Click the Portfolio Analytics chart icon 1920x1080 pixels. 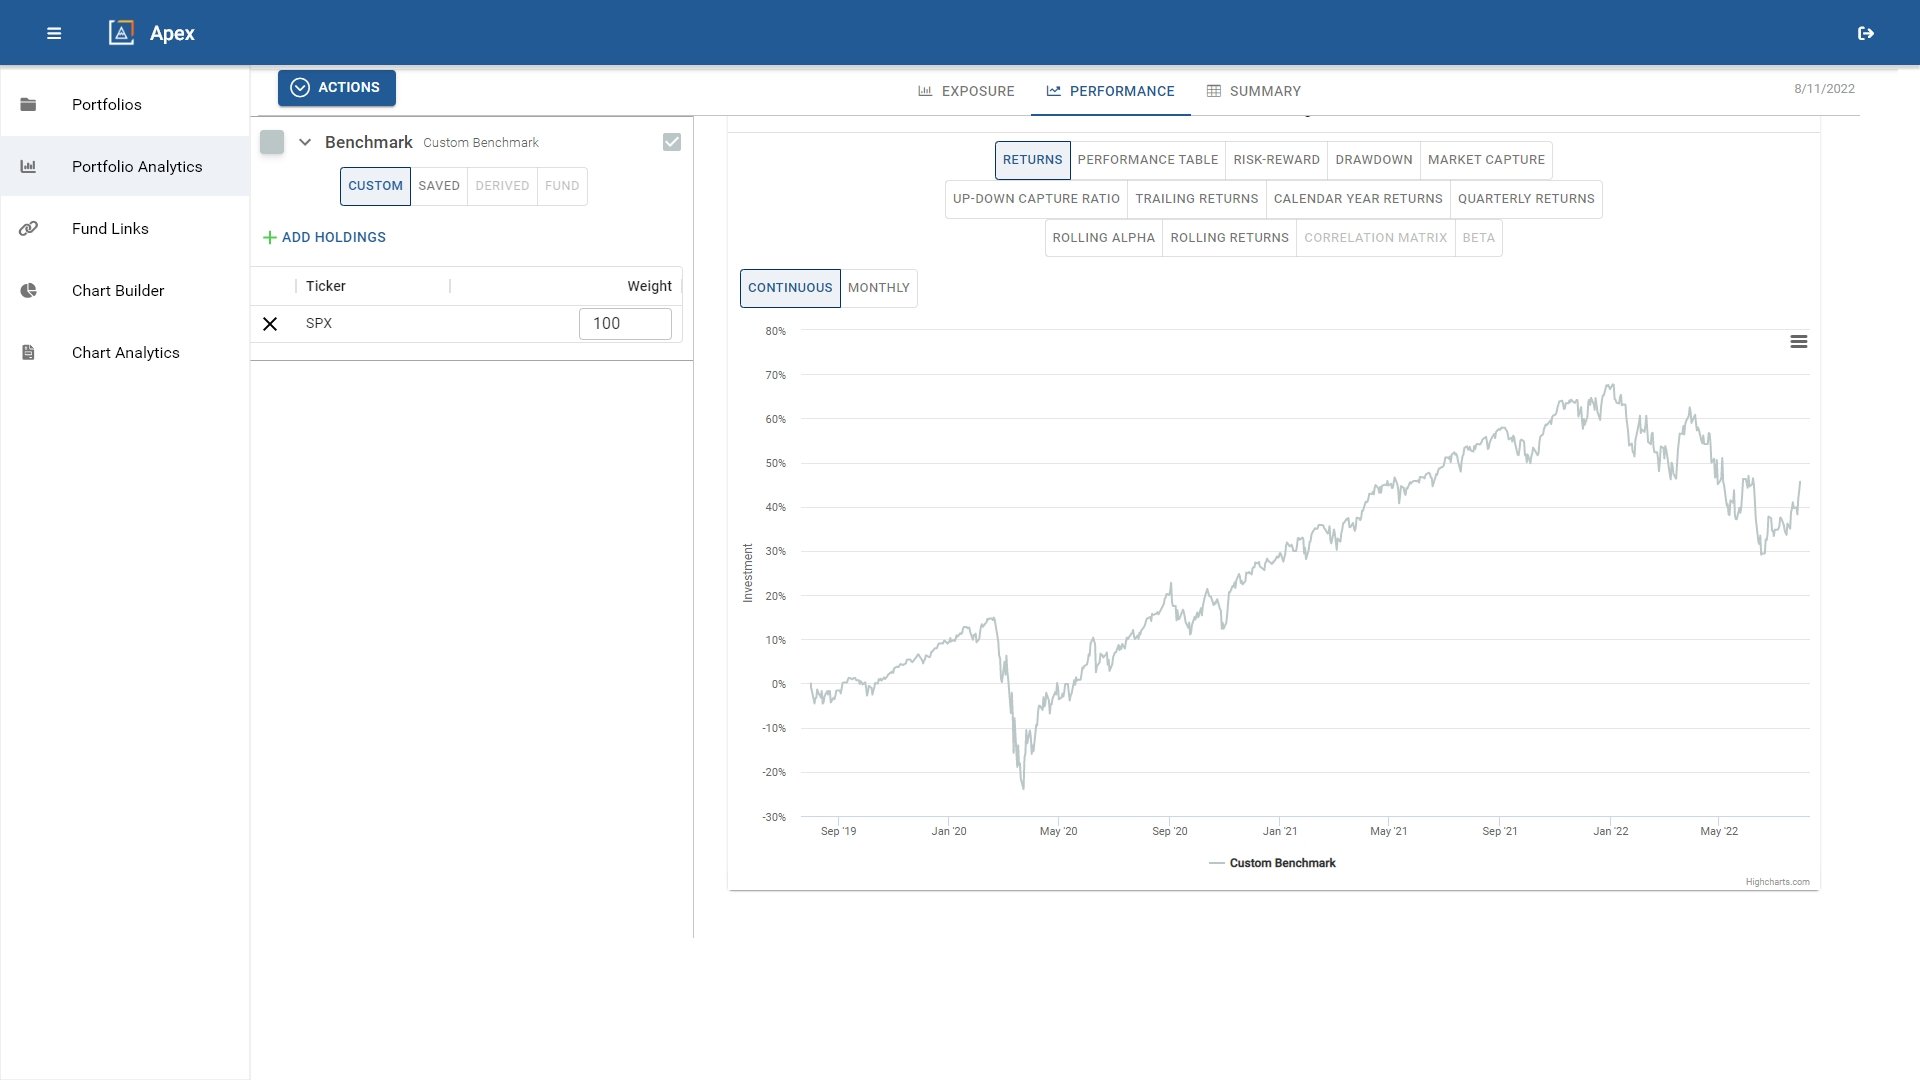pyautogui.click(x=28, y=166)
